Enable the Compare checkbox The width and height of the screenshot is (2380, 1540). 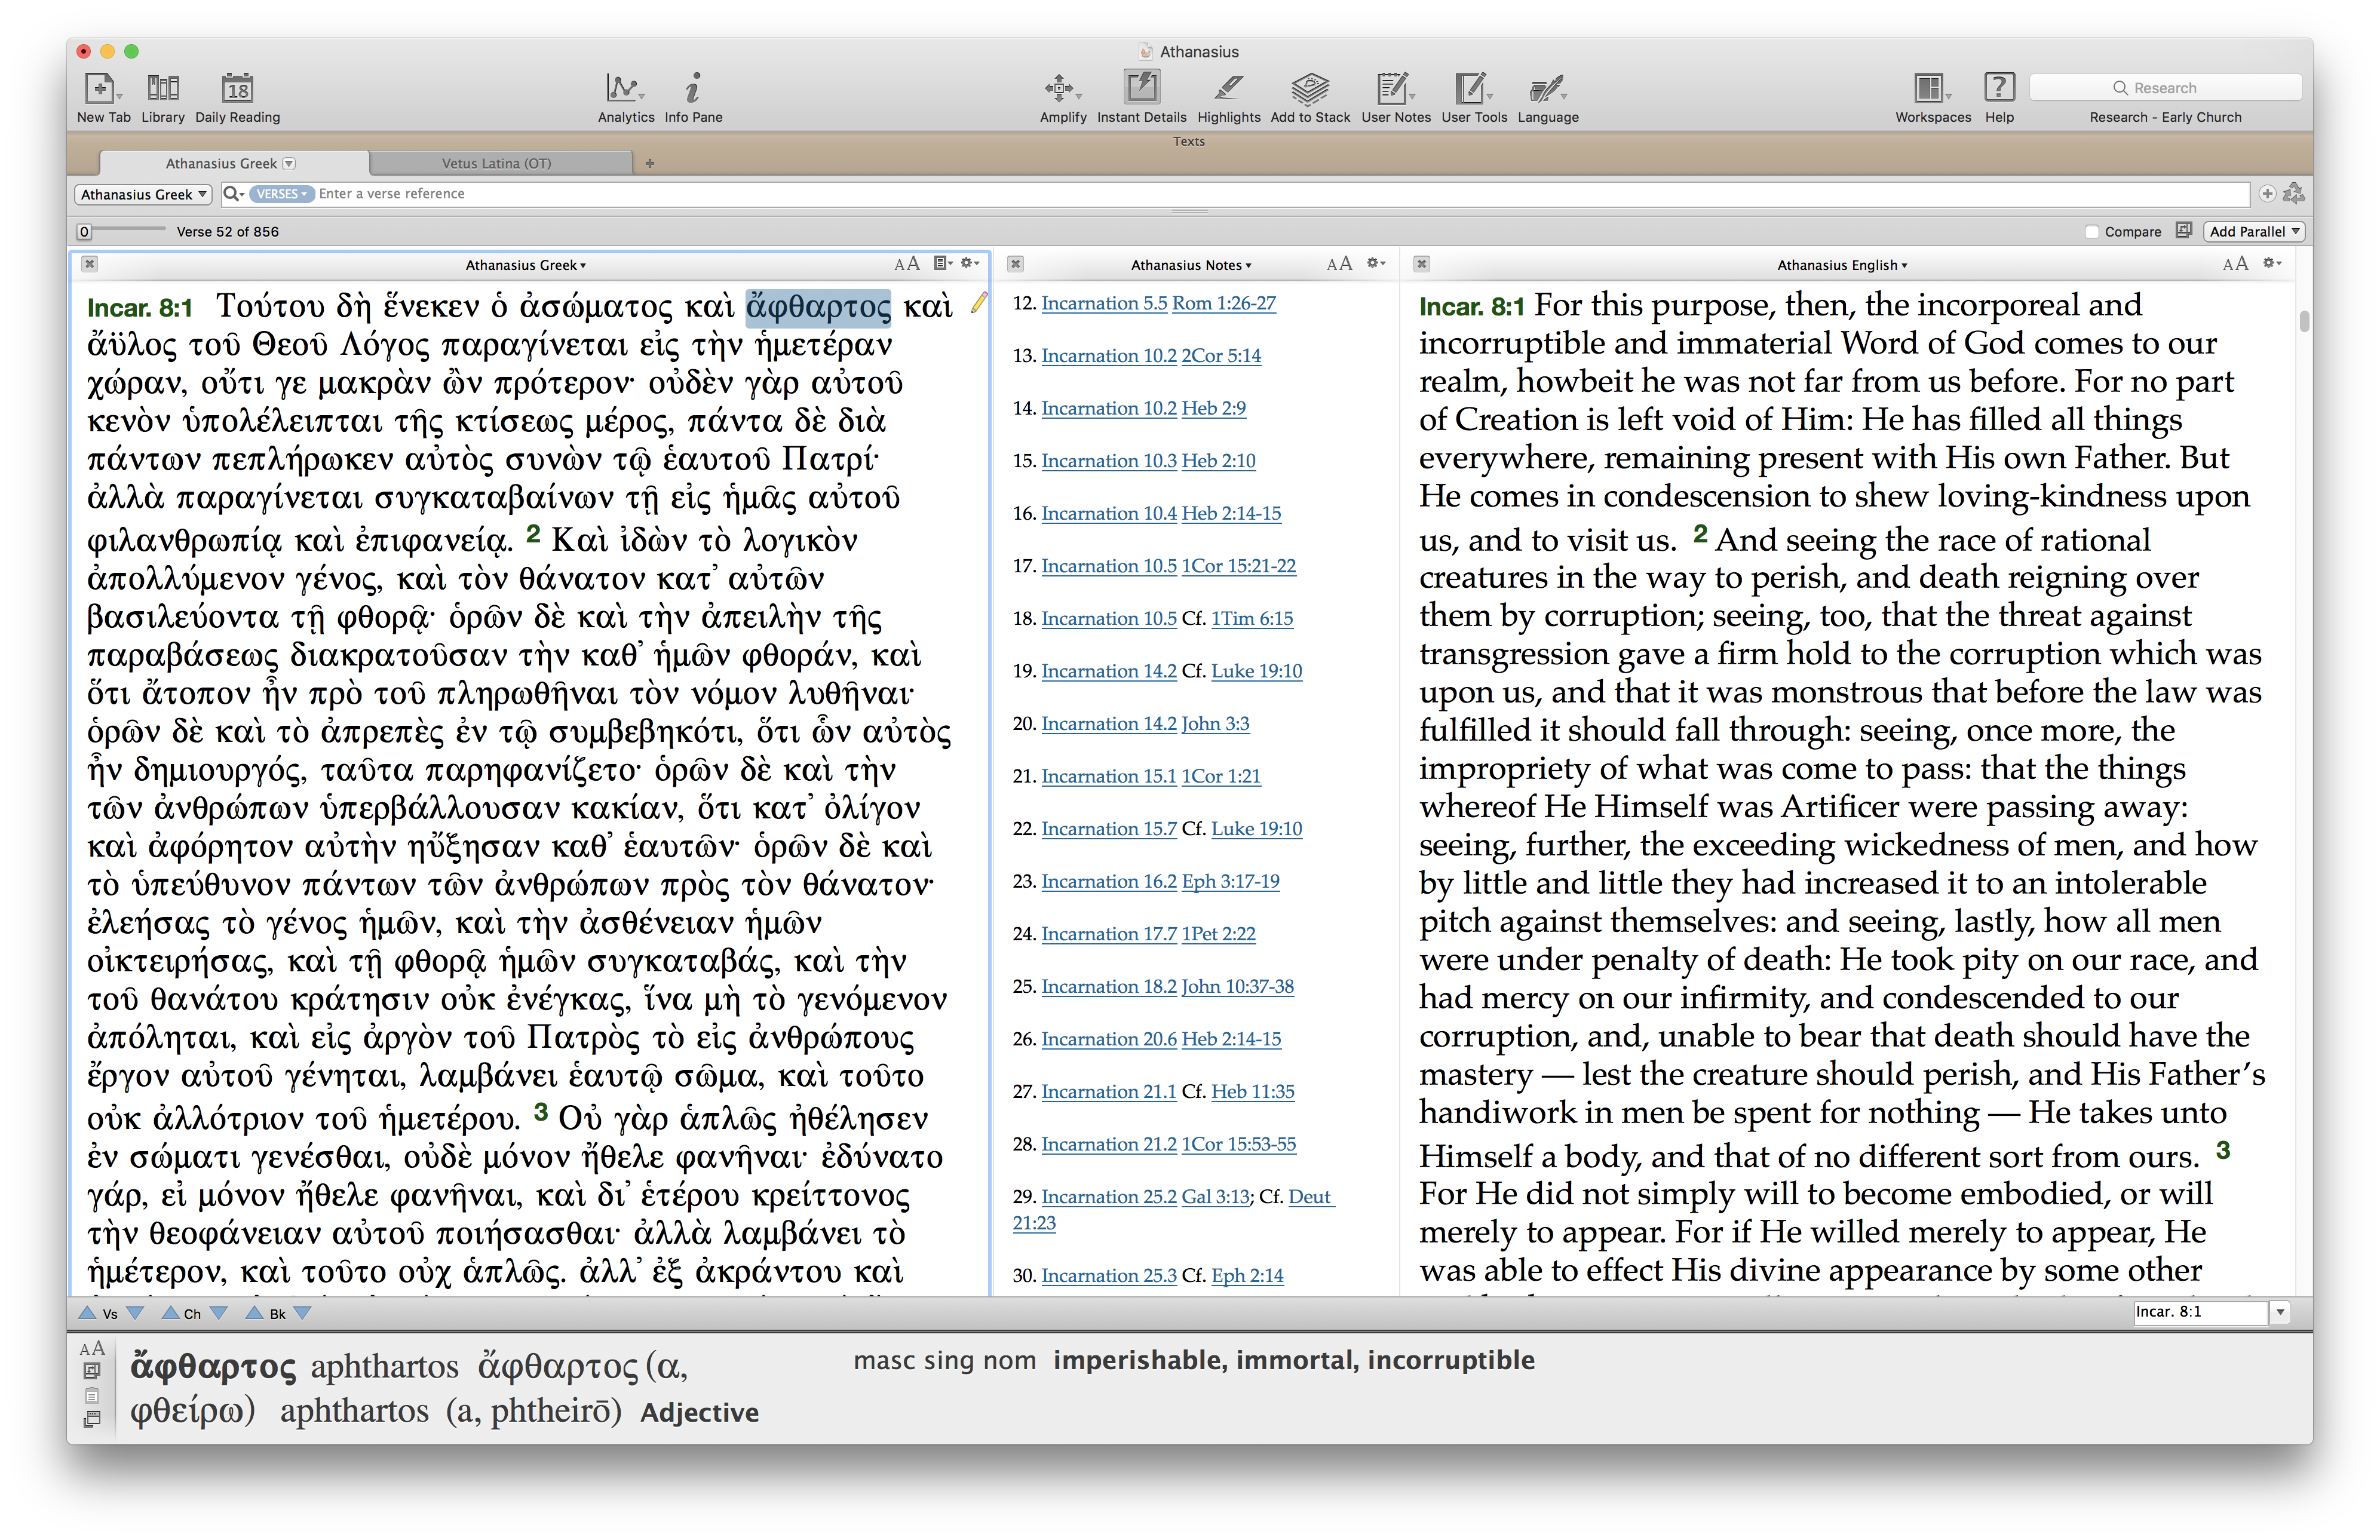coord(2091,232)
